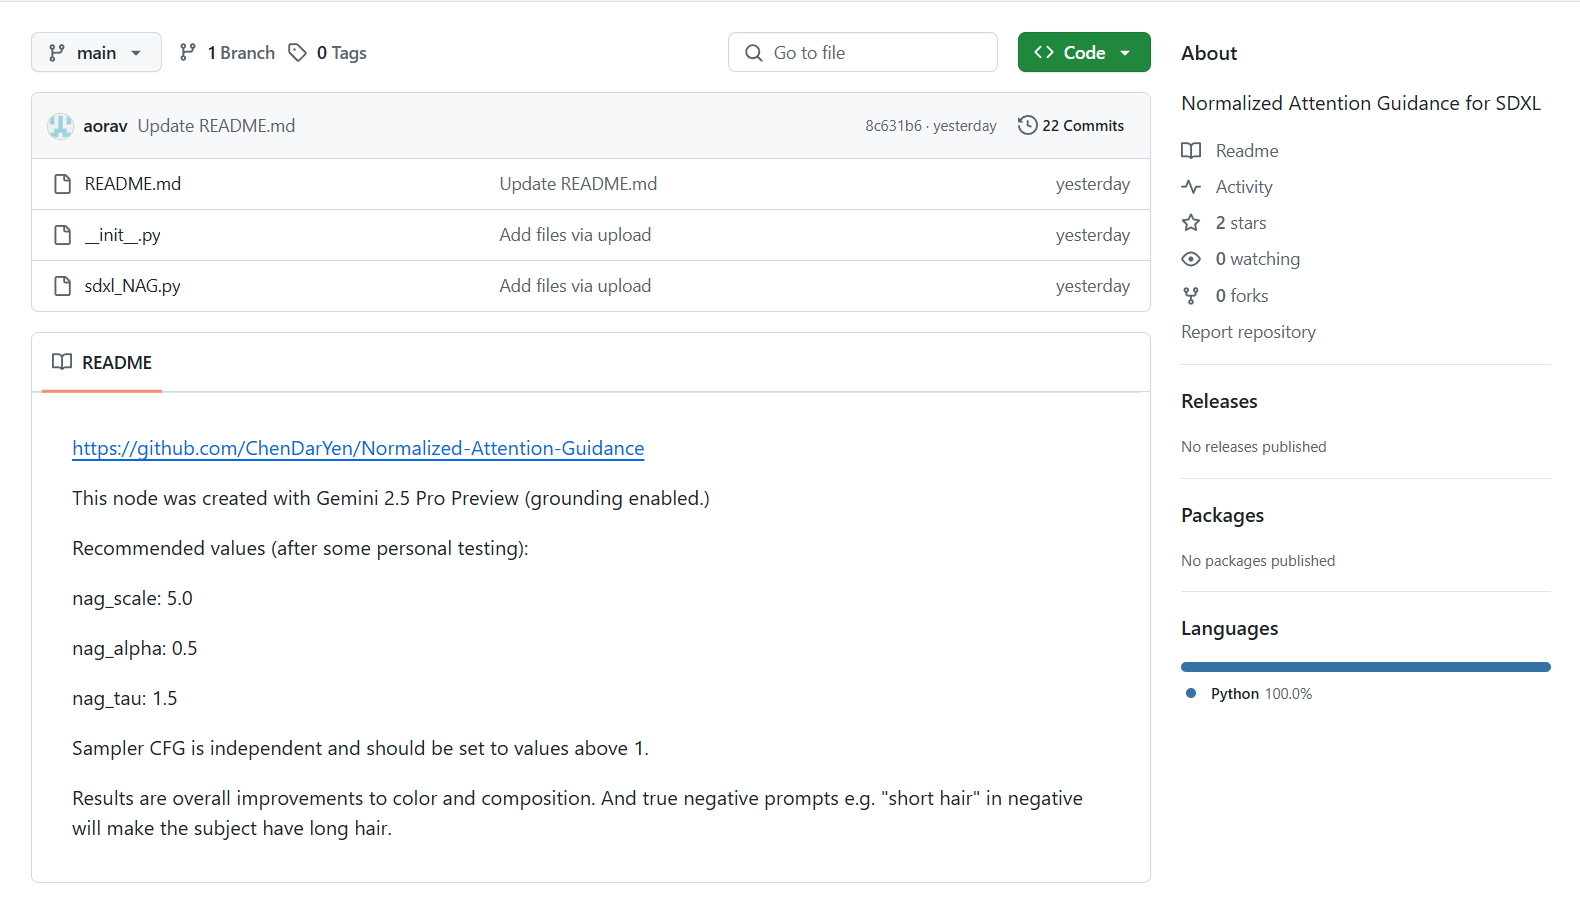
Task: Click Report repository link
Action: point(1248,332)
